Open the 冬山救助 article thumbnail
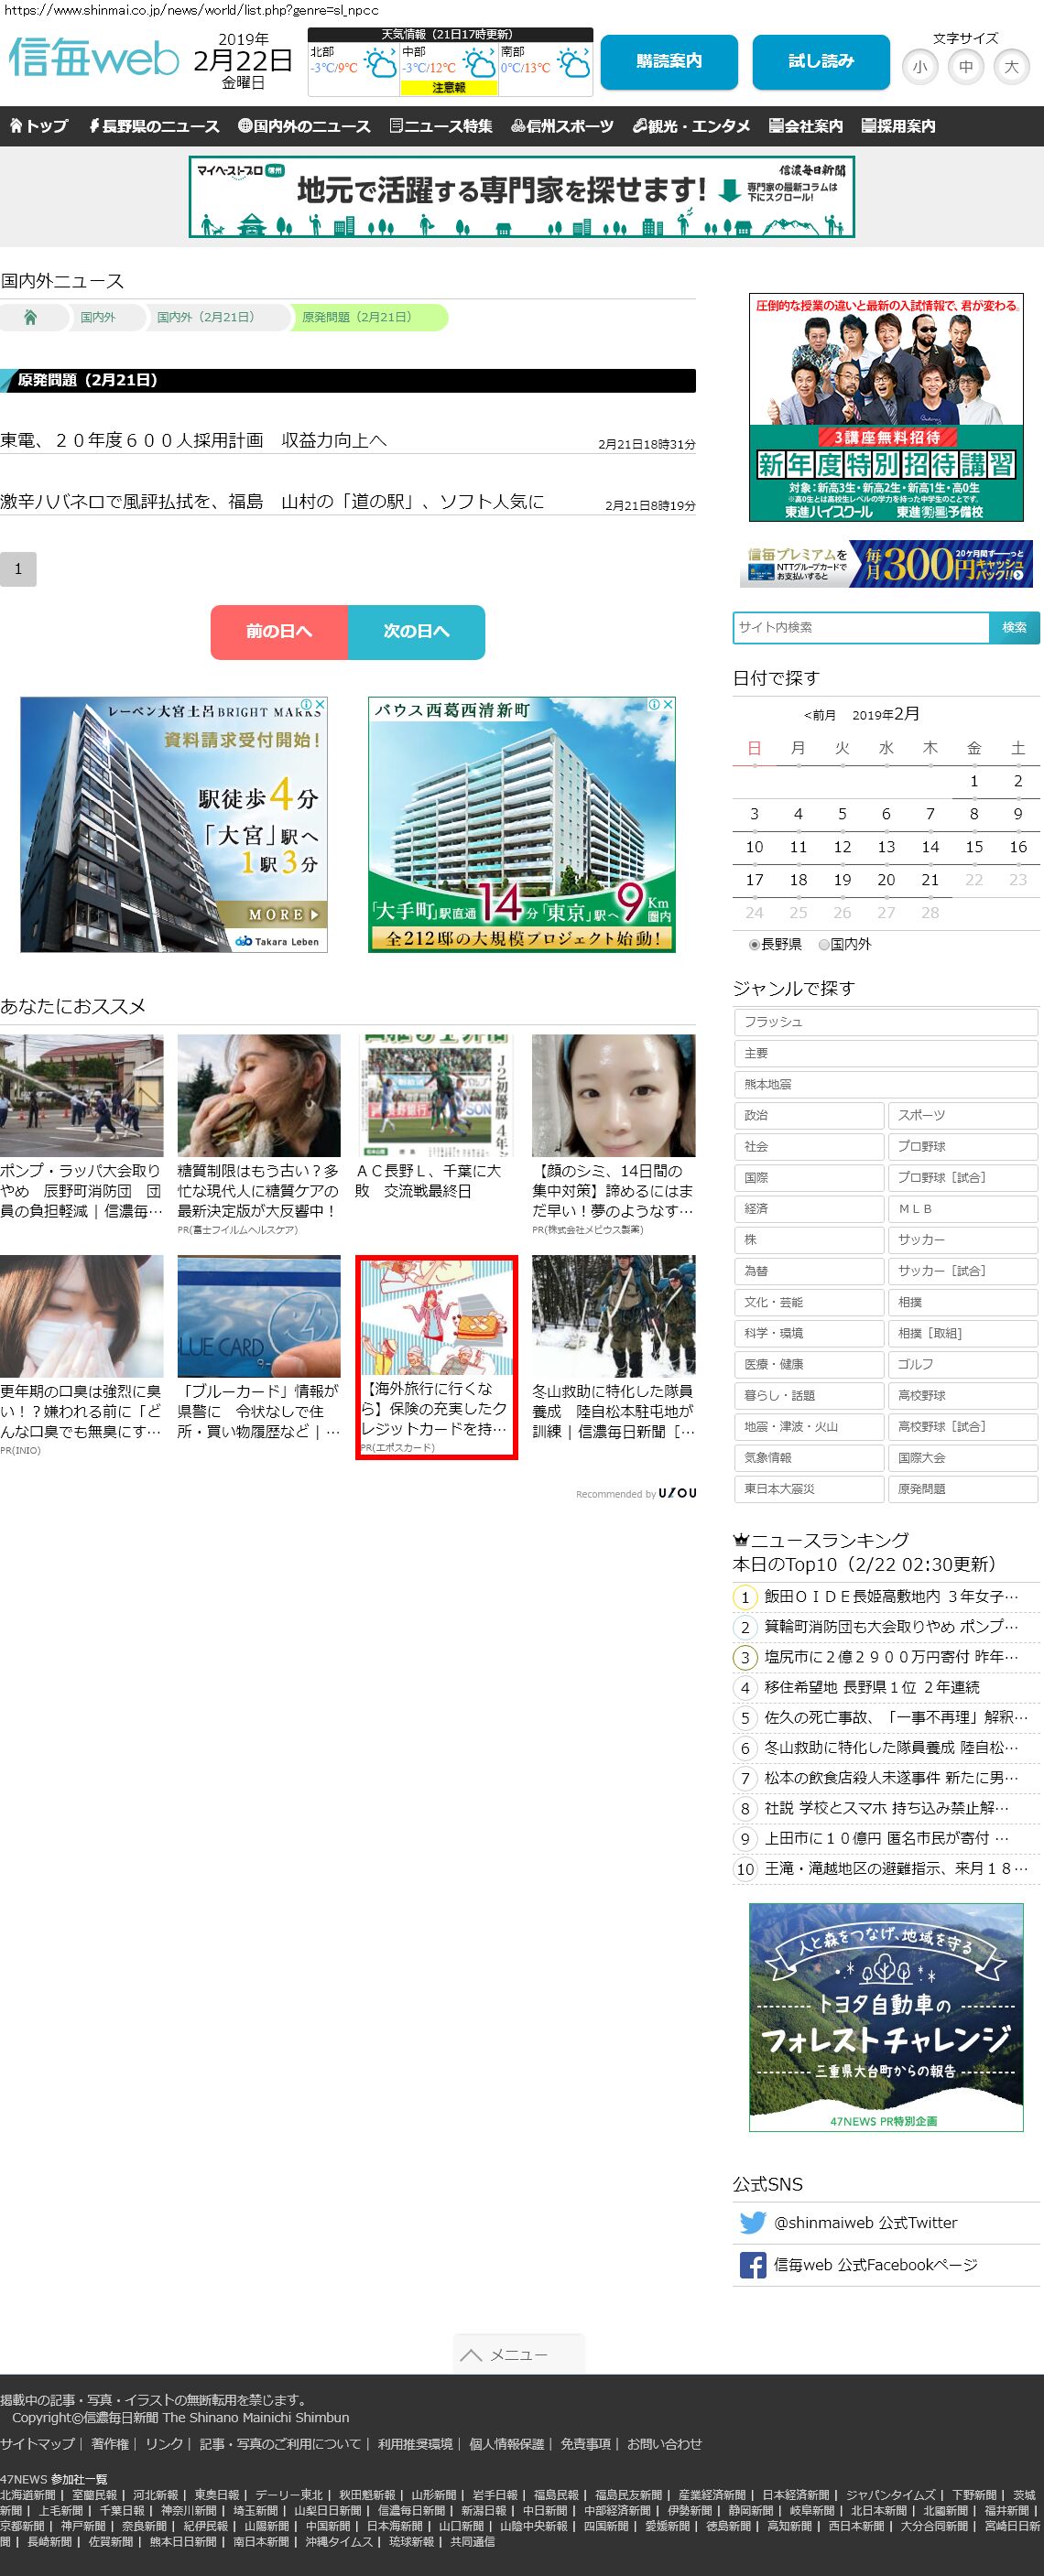The width and height of the screenshot is (1044, 2576). point(613,1316)
